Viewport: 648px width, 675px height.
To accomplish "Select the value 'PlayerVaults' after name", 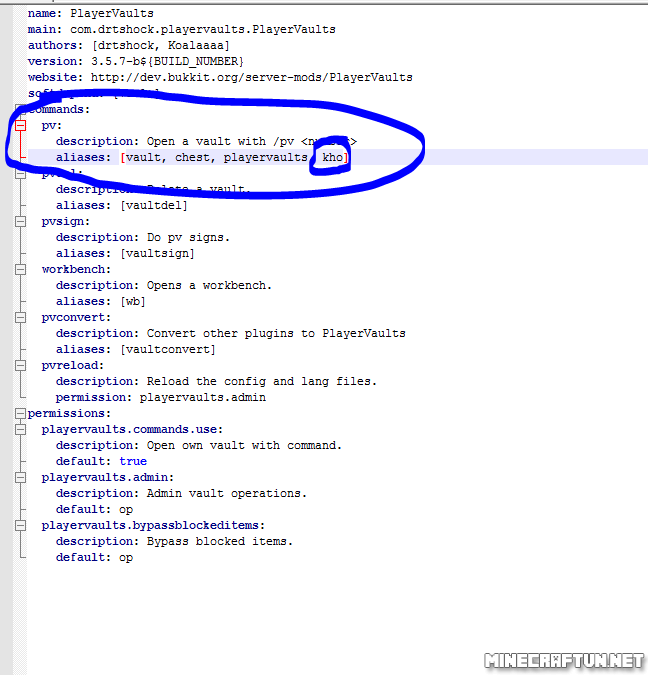I will pyautogui.click(x=112, y=13).
